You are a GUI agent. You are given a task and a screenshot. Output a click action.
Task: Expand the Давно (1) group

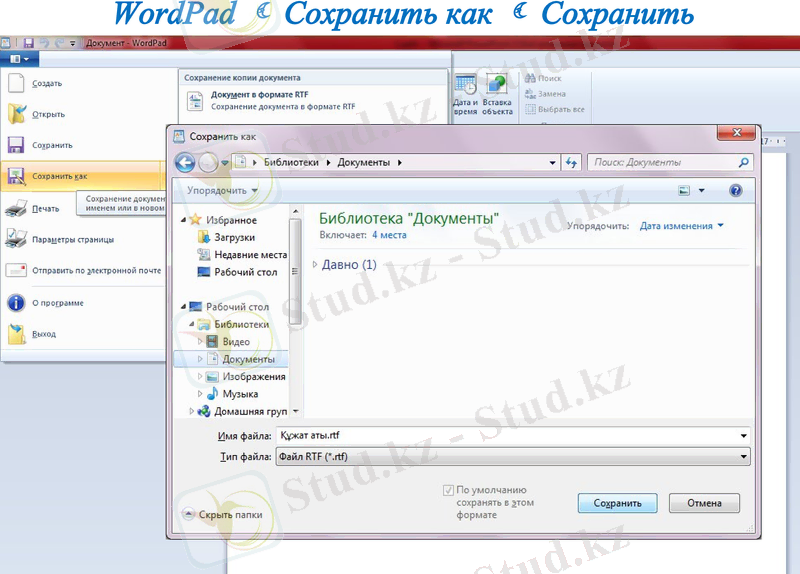[316, 264]
